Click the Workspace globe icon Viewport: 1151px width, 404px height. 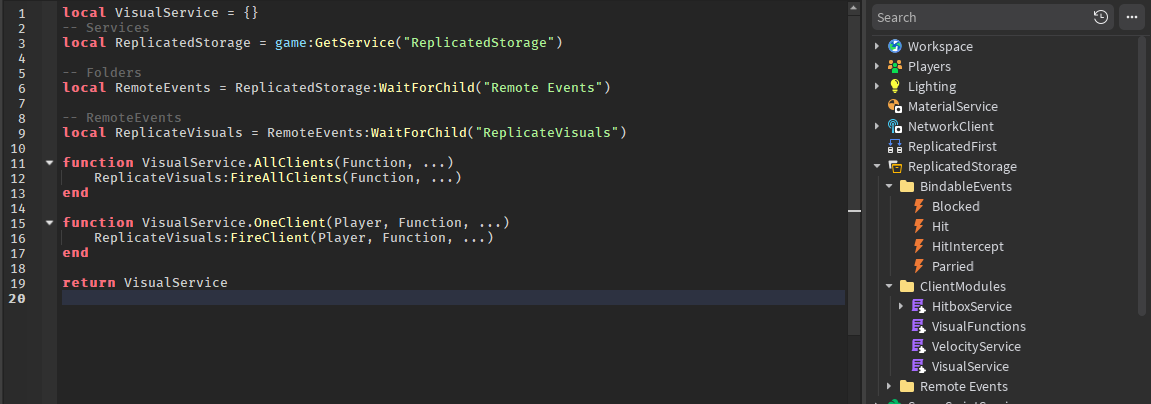click(x=894, y=46)
